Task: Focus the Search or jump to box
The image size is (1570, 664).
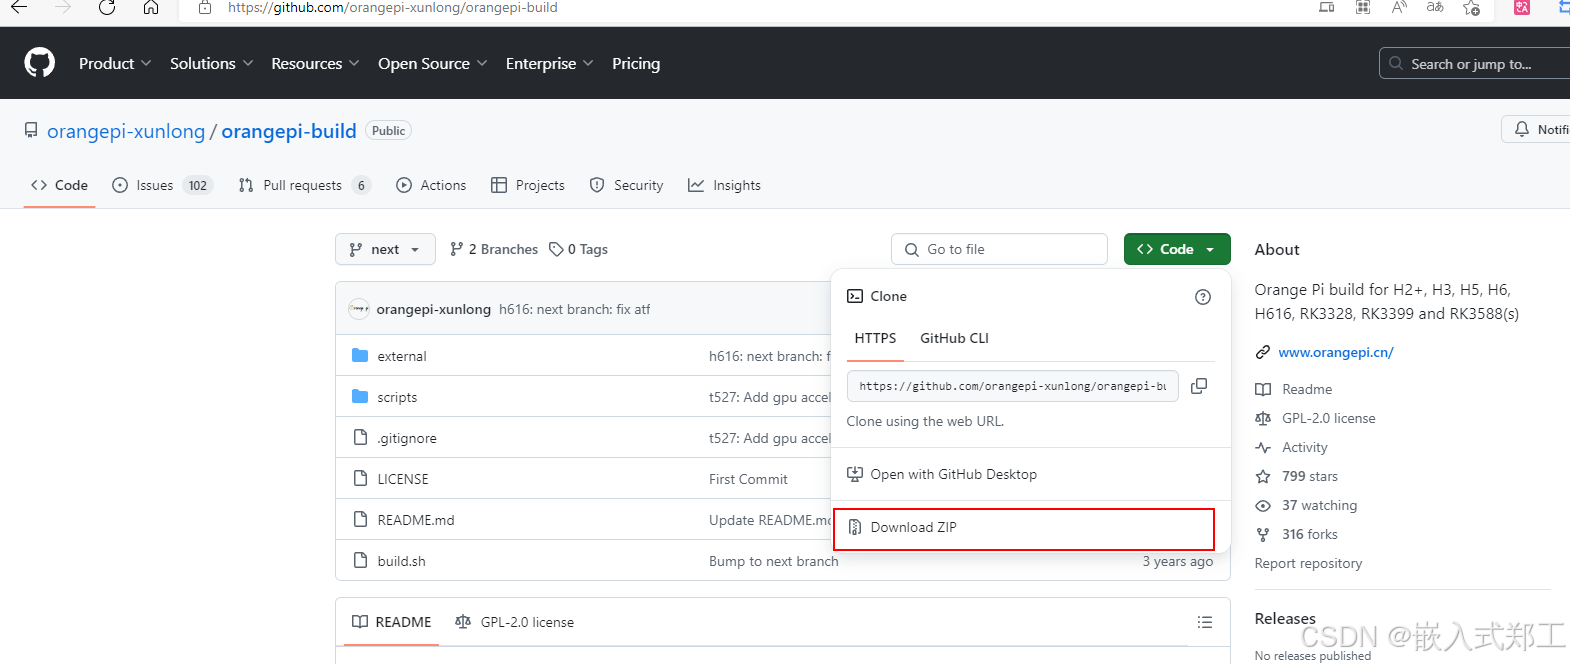Action: (1475, 63)
